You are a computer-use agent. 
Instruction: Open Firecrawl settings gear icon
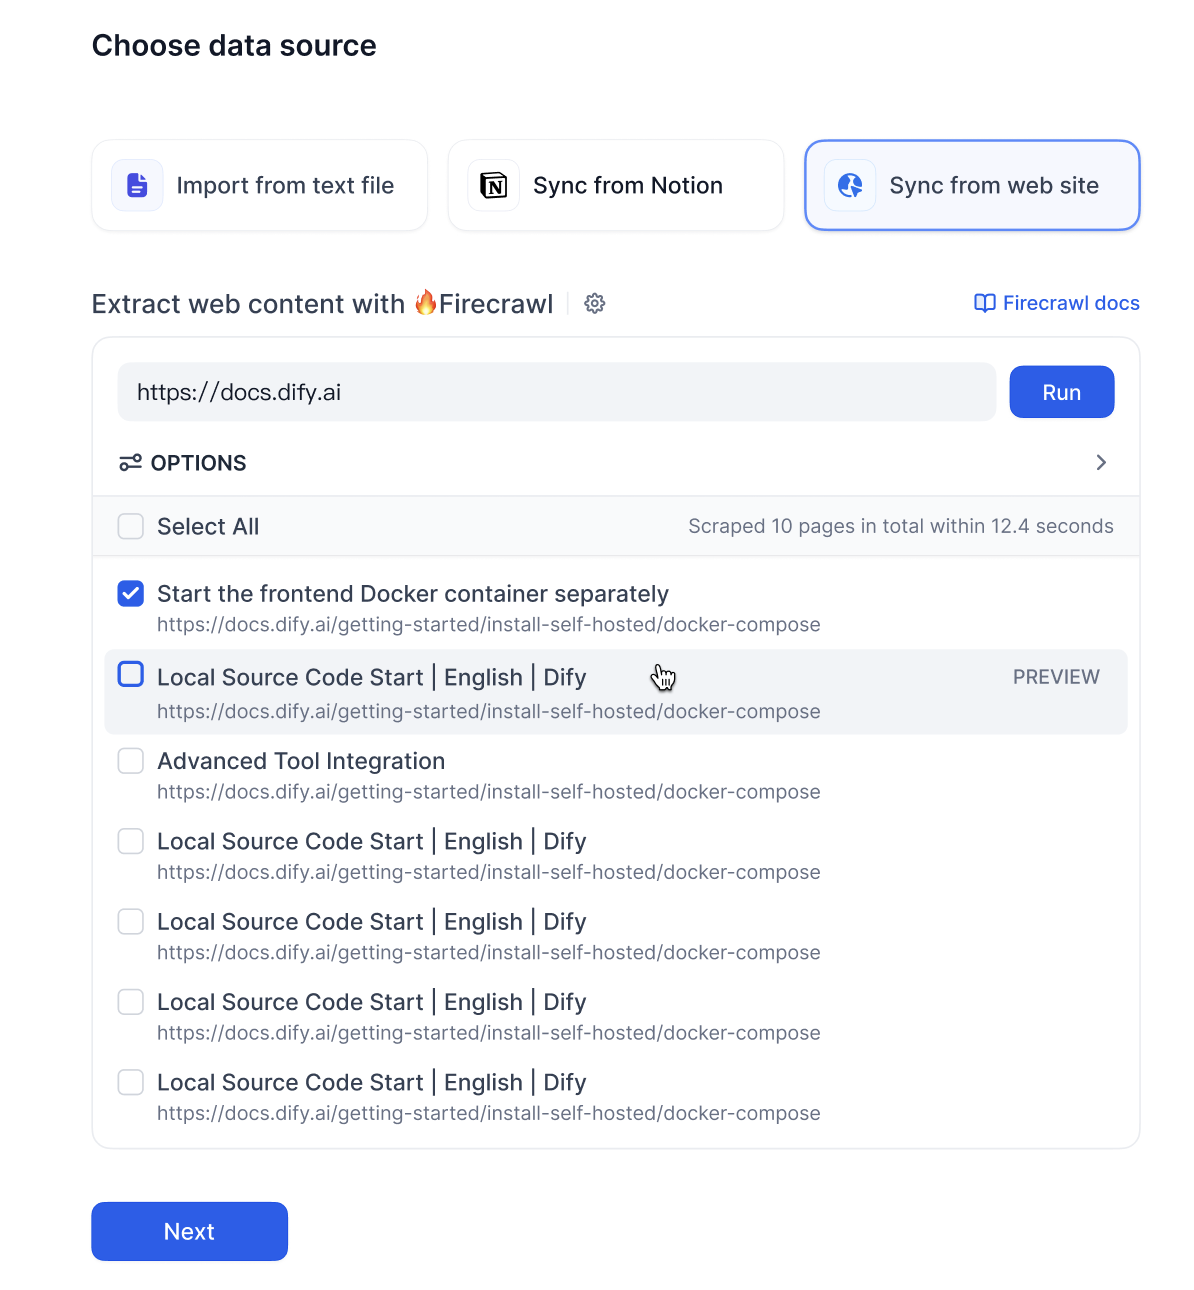[595, 303]
